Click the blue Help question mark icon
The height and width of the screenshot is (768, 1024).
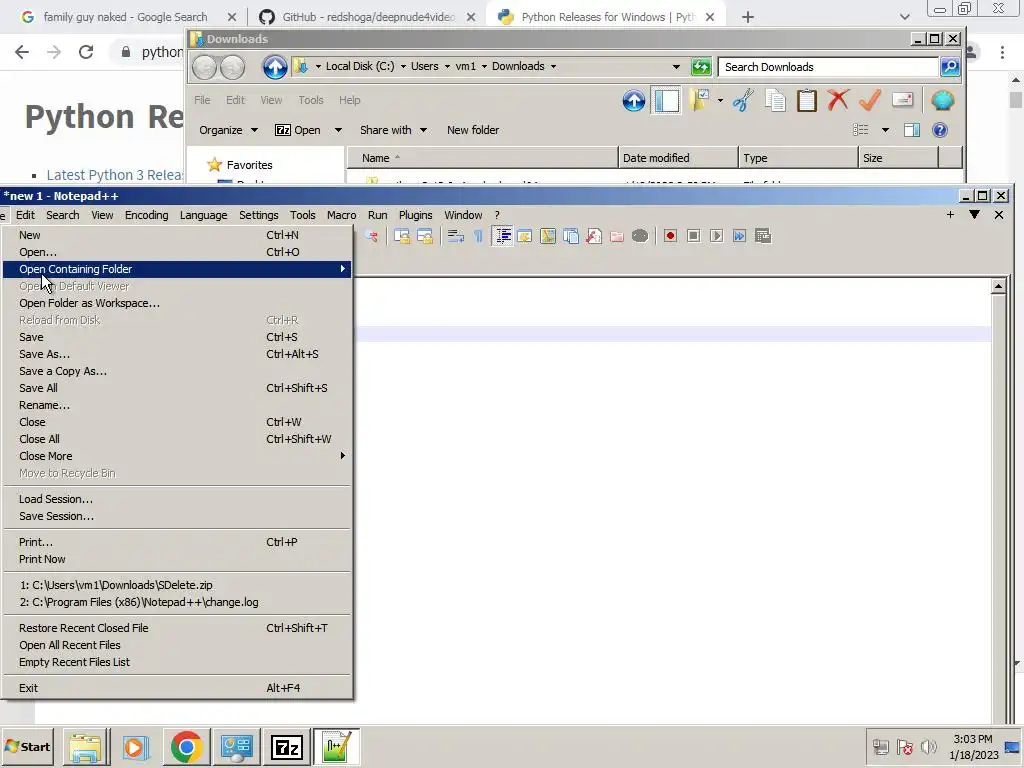940,130
